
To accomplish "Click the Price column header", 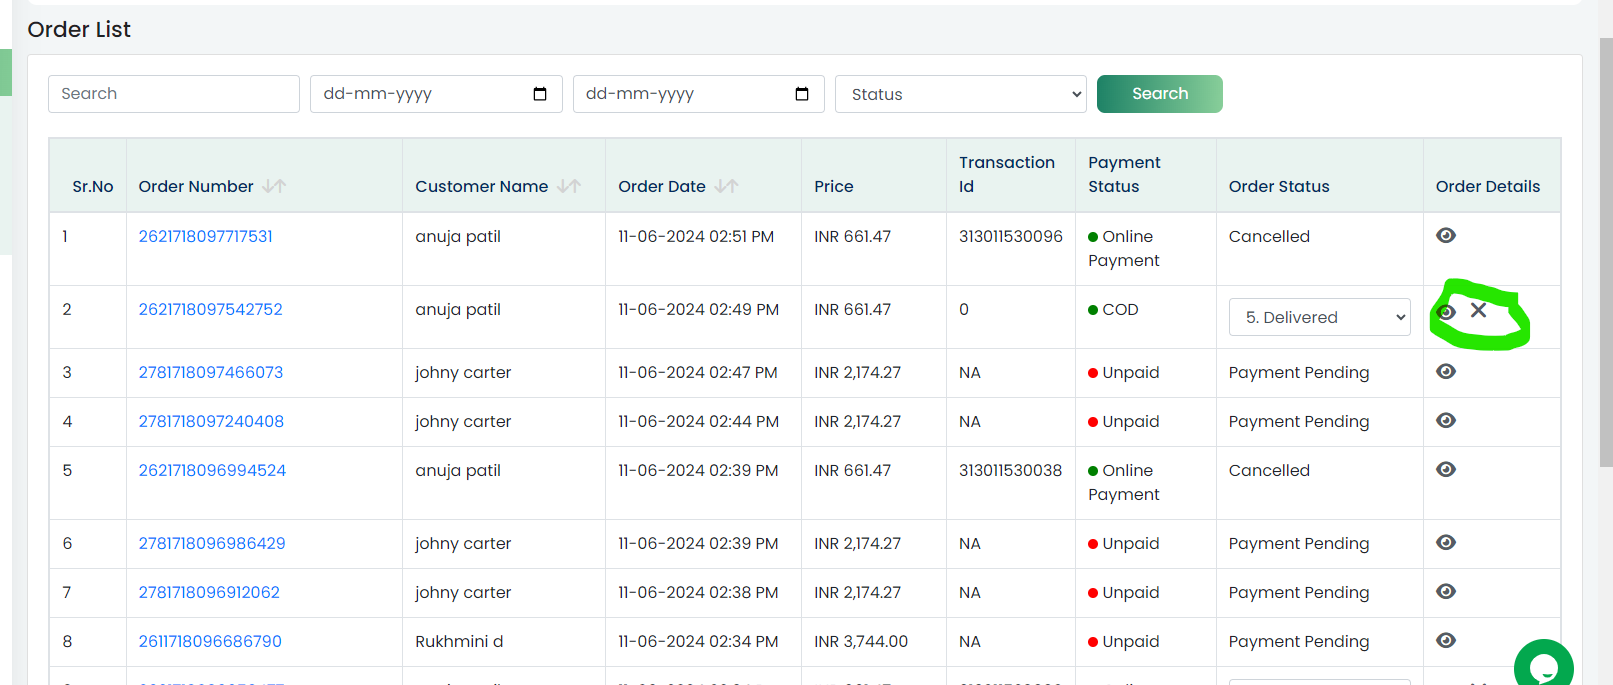I will pyautogui.click(x=834, y=186).
